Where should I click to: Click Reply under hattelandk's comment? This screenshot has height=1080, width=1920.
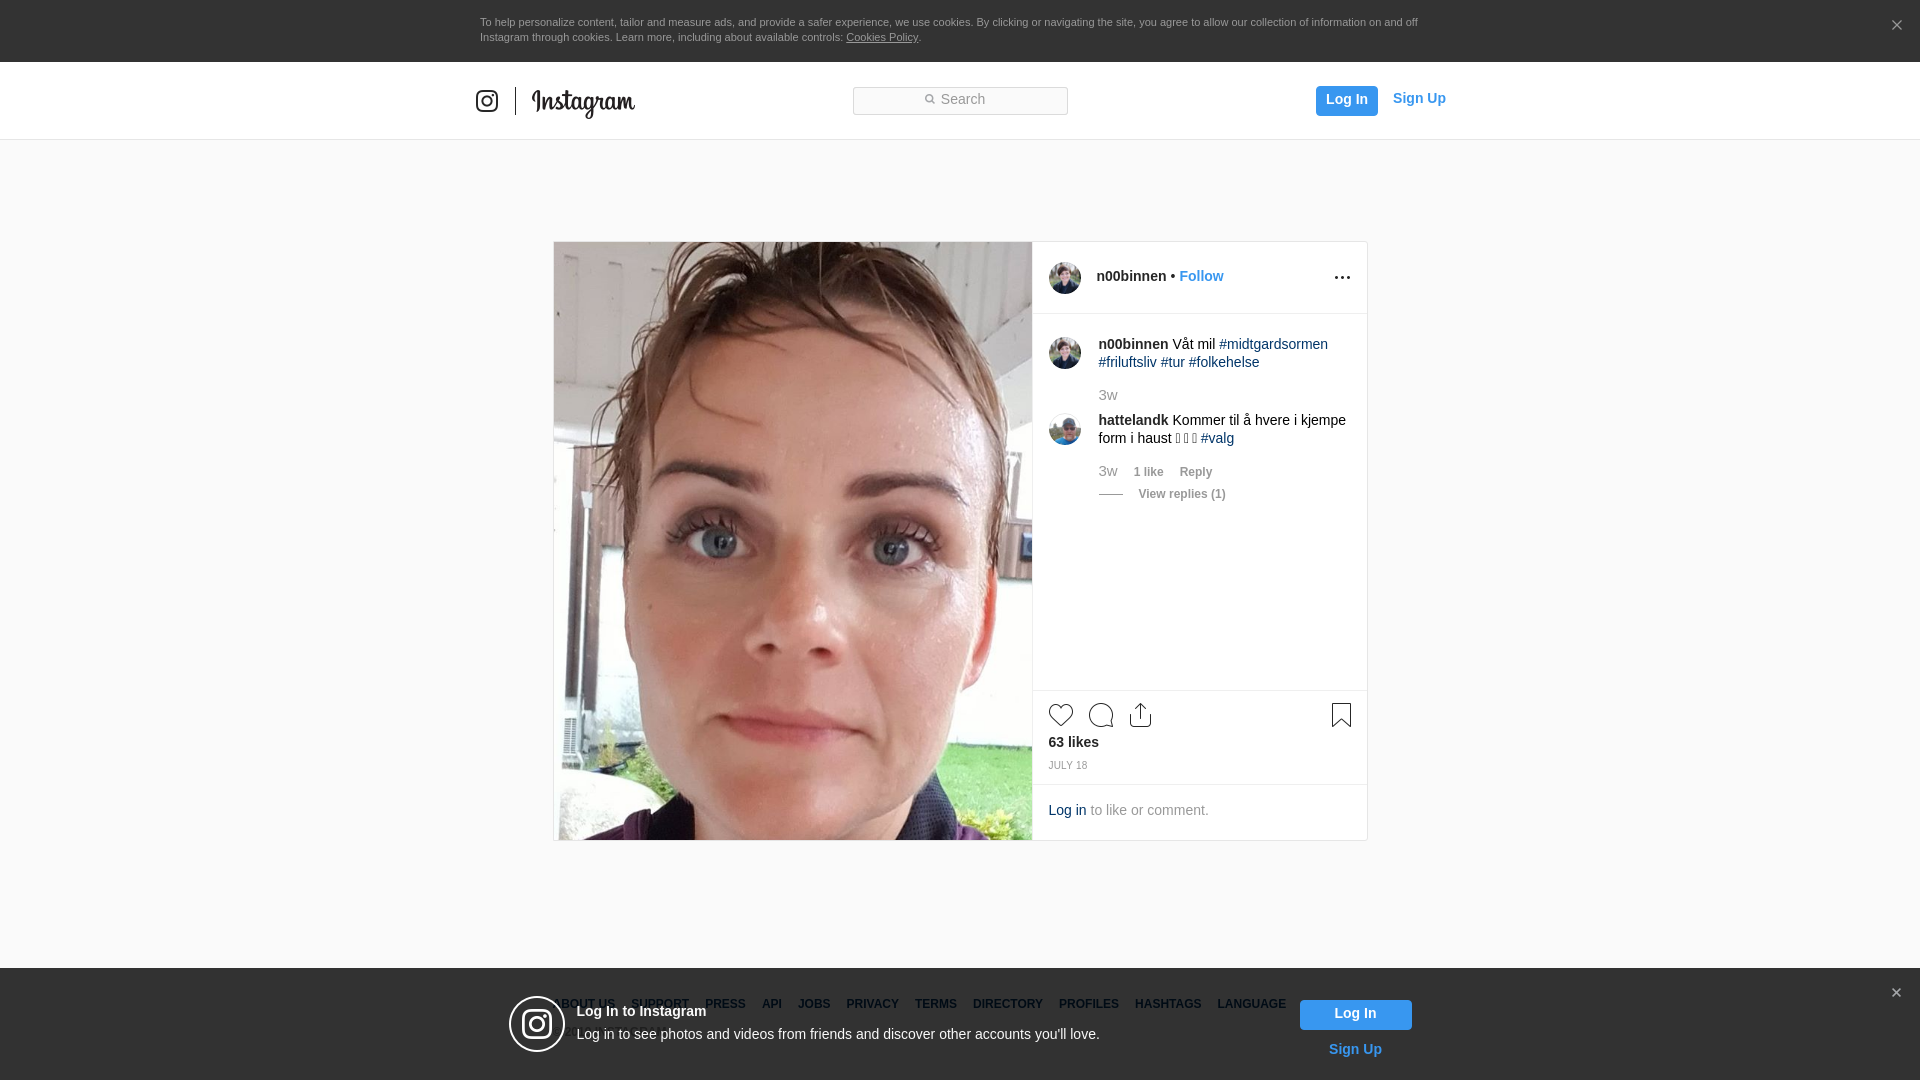pos(1195,472)
